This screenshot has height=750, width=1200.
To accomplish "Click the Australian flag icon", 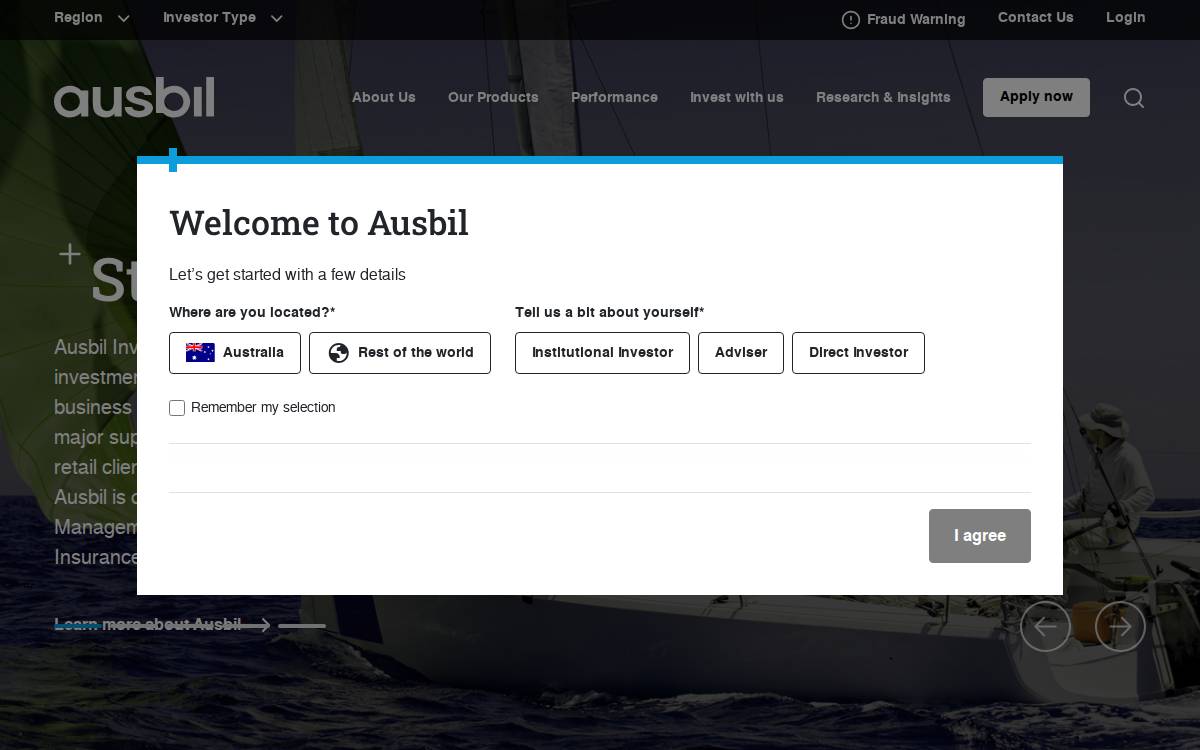I will [200, 353].
